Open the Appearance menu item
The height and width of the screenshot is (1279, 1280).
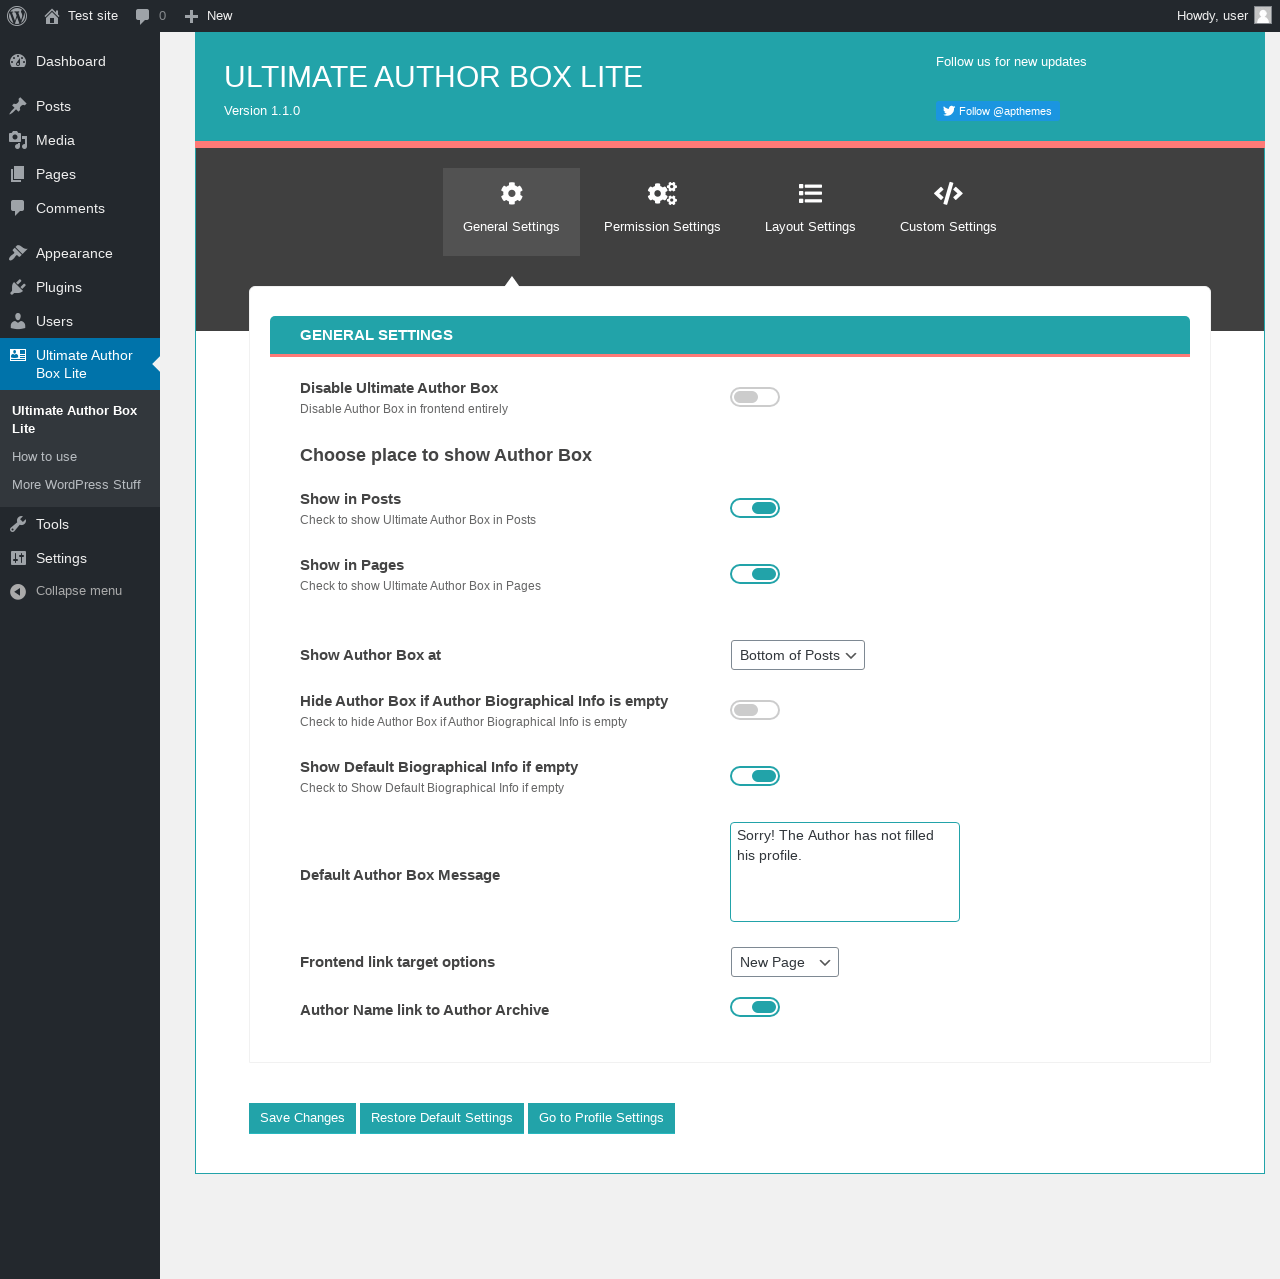[x=80, y=253]
